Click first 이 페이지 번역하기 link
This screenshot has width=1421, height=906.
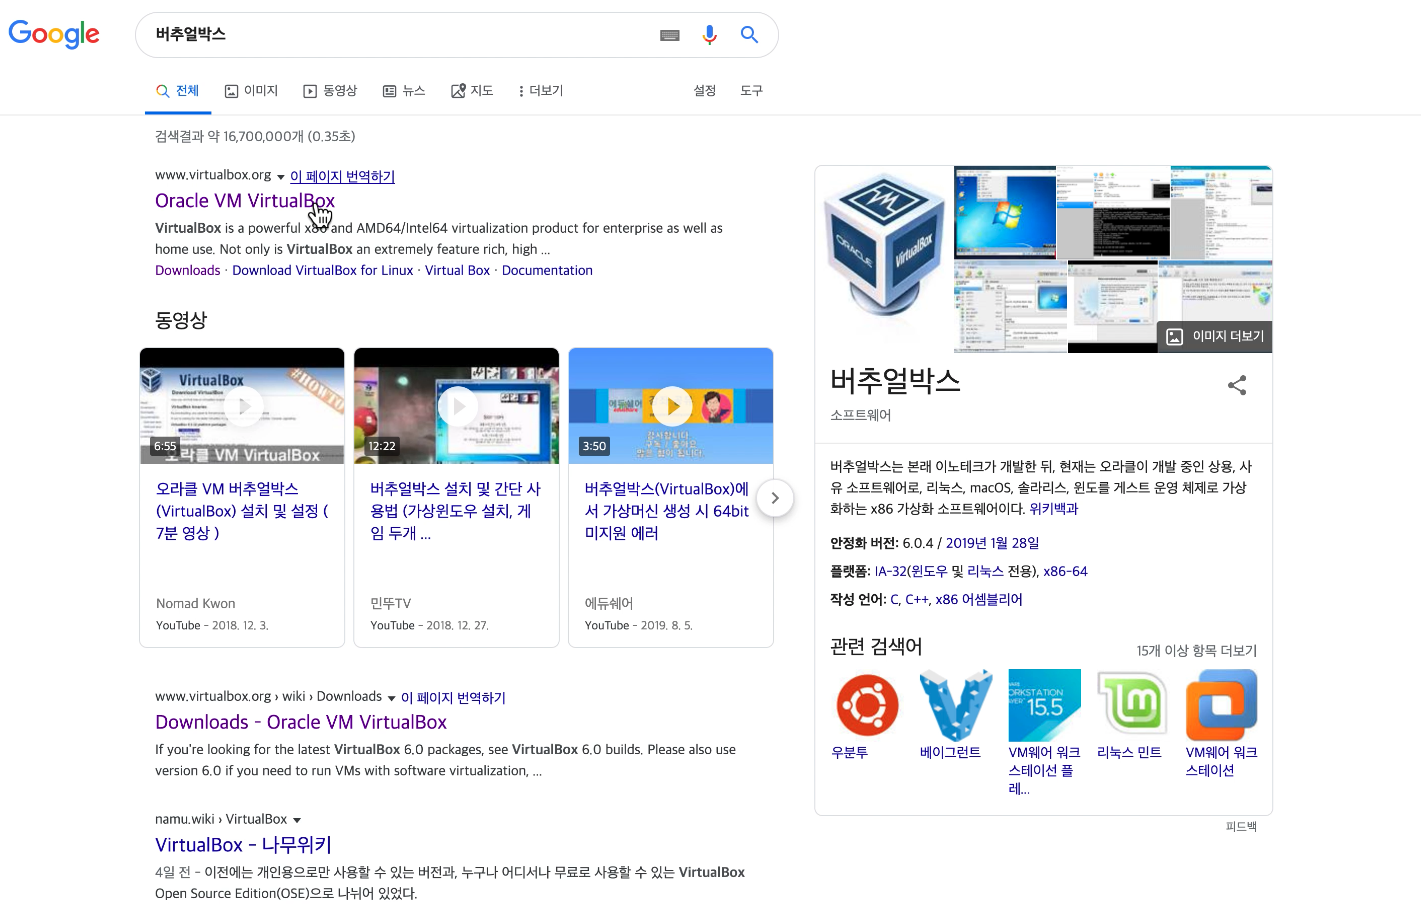click(342, 177)
